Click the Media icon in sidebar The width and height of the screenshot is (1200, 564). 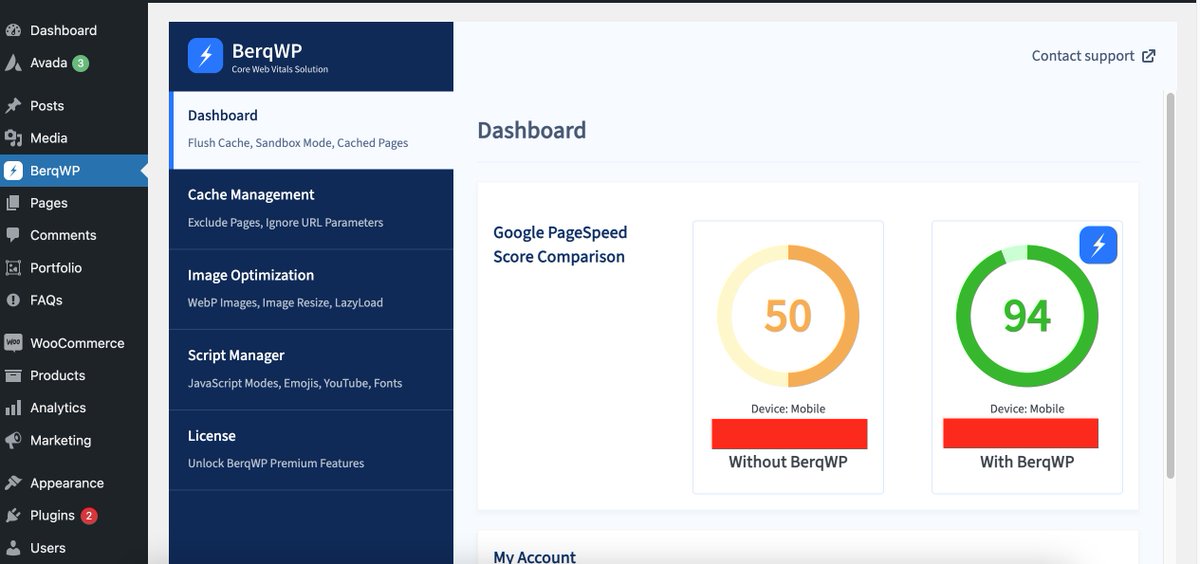click(13, 138)
